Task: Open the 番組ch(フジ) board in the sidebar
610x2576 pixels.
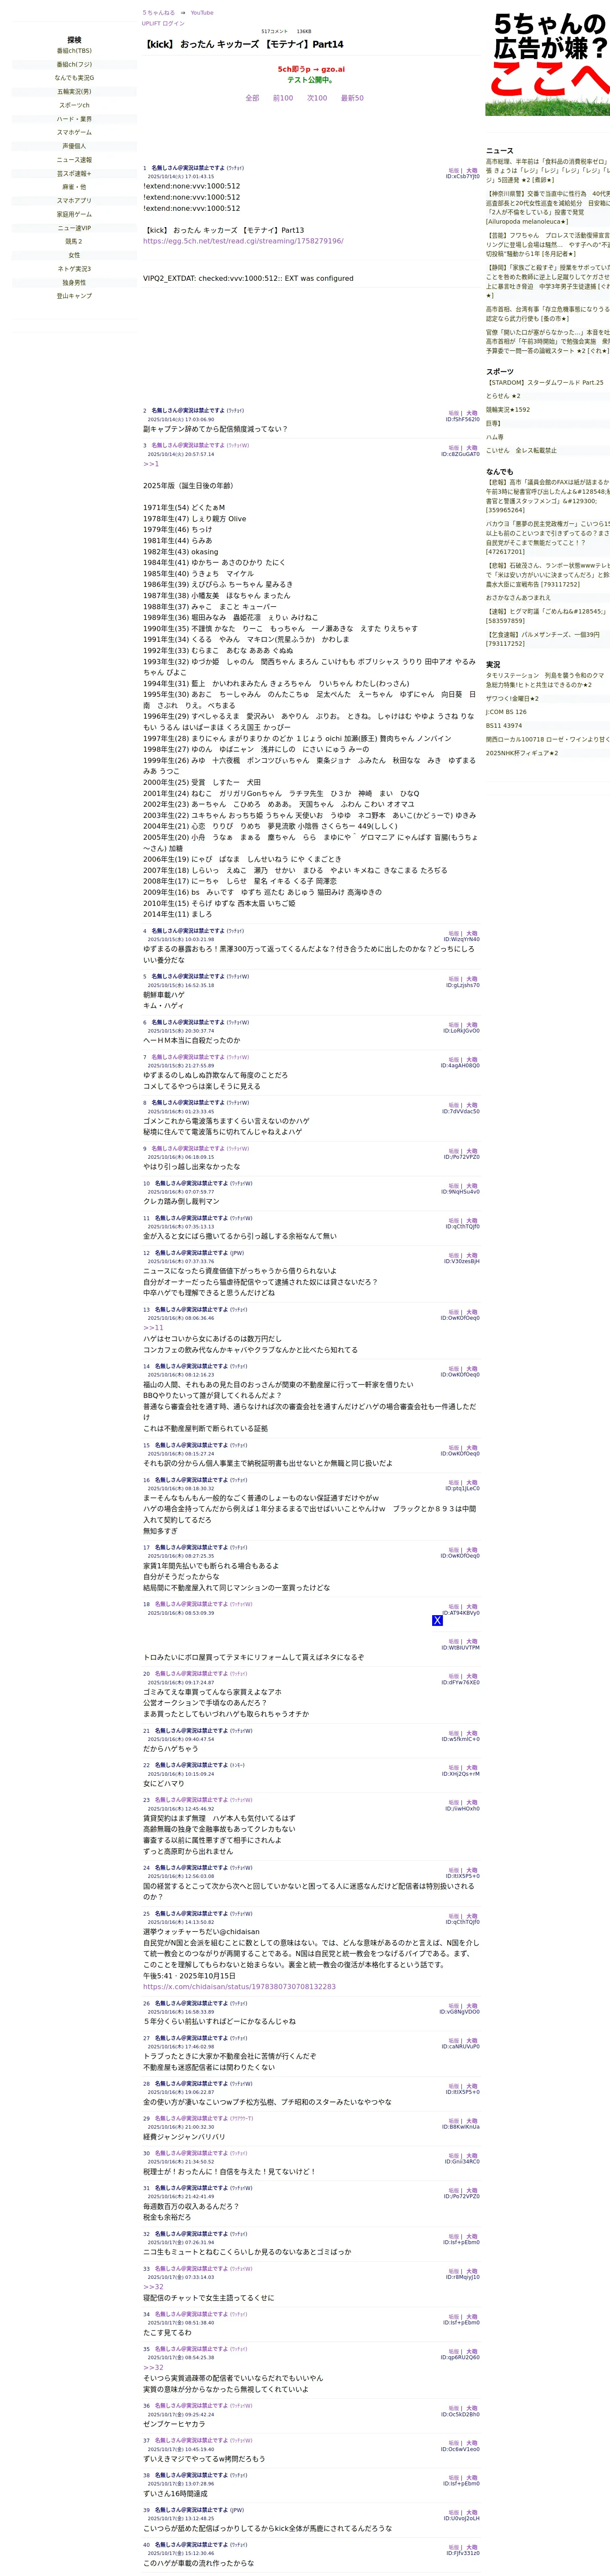Action: (x=74, y=64)
